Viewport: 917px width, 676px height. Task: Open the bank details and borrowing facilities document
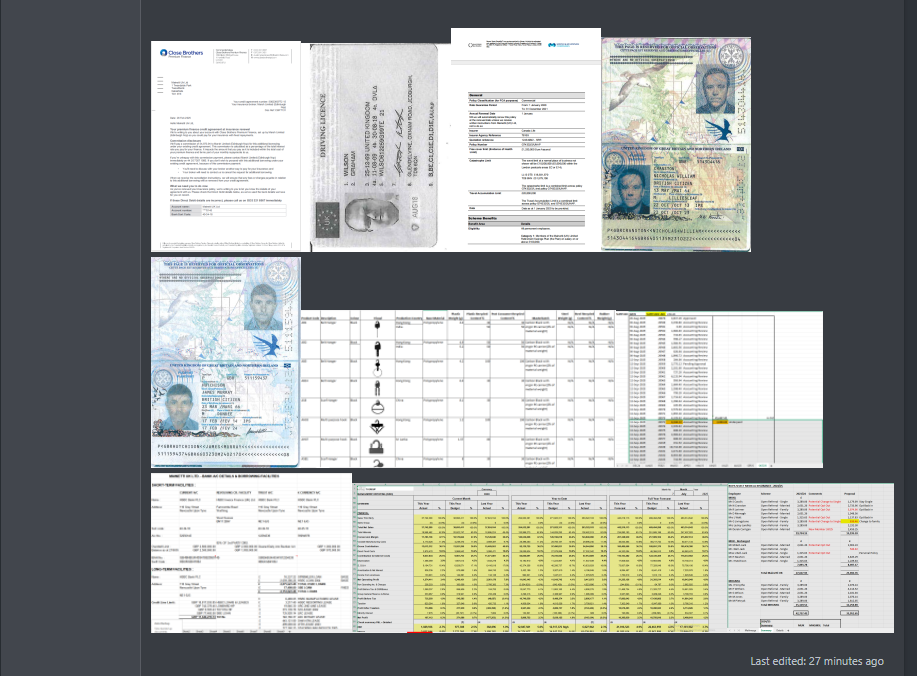251,553
